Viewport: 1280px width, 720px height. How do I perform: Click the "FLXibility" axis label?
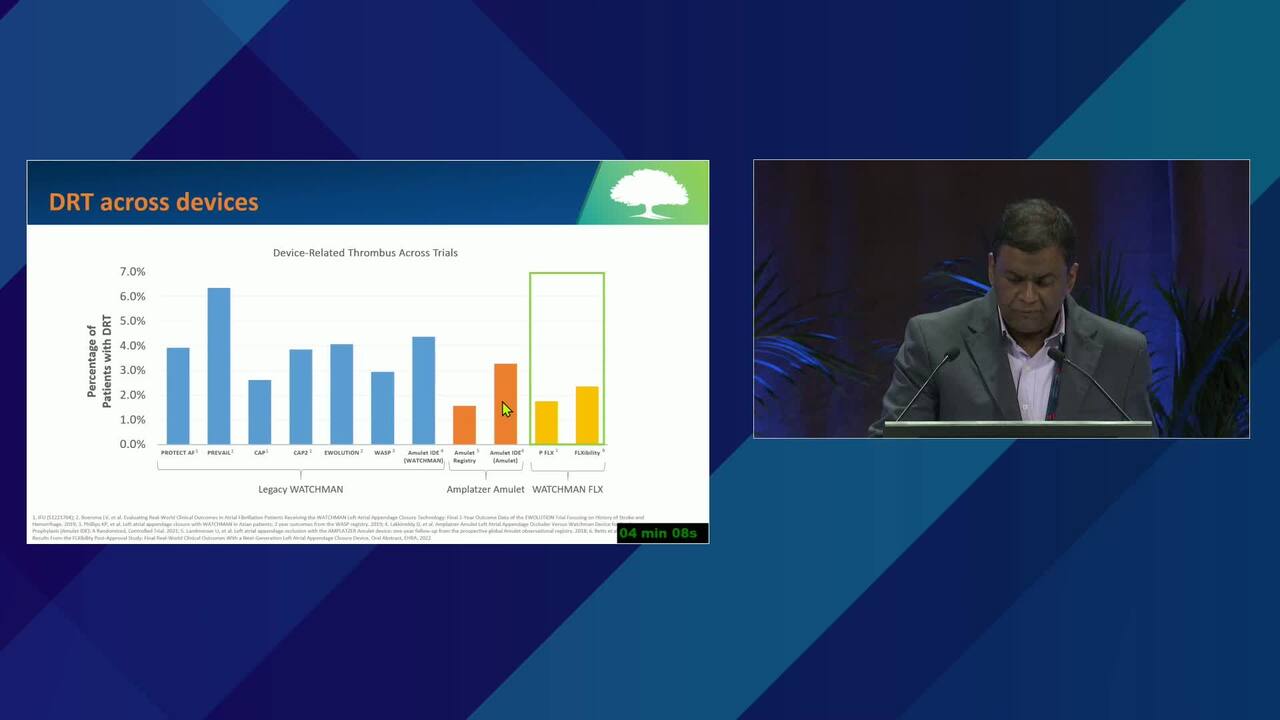click(589, 453)
